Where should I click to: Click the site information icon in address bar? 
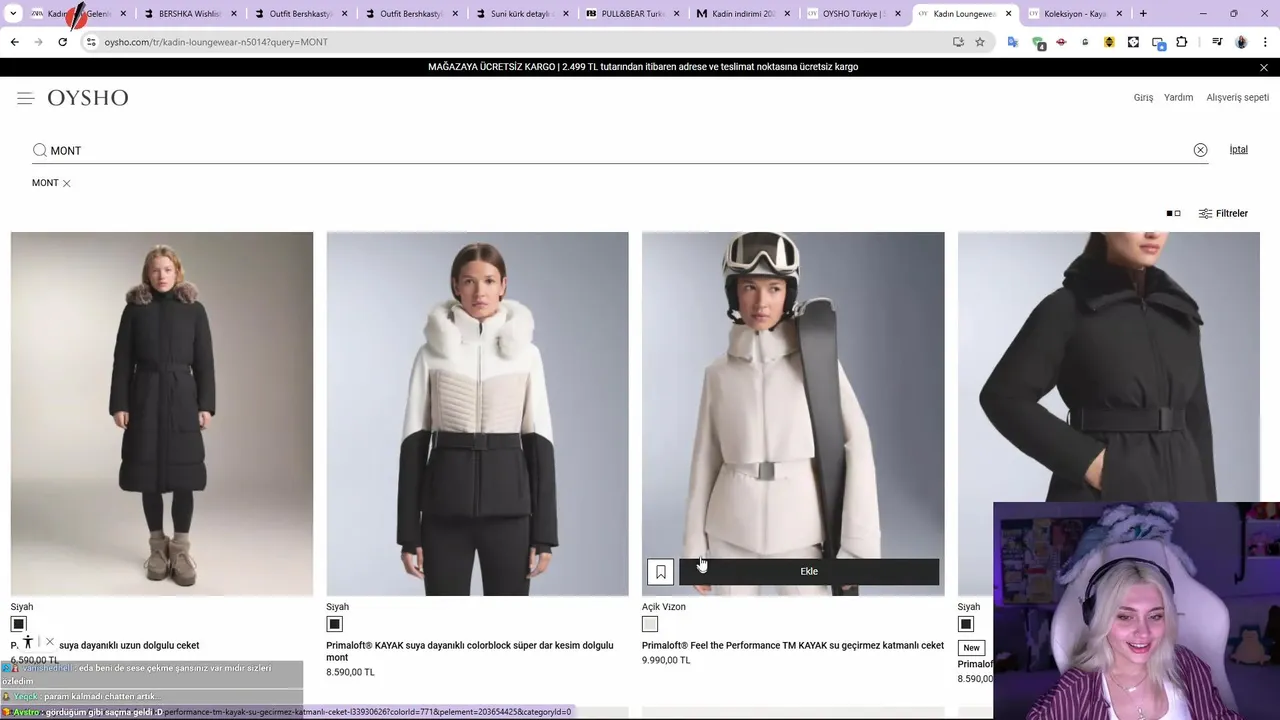pyautogui.click(x=91, y=42)
